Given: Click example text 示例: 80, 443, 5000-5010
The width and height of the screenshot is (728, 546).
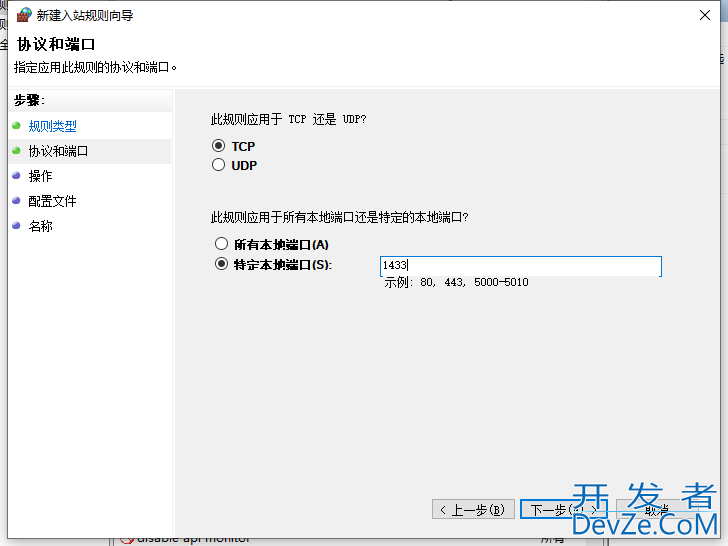Looking at the screenshot, I should (x=456, y=282).
